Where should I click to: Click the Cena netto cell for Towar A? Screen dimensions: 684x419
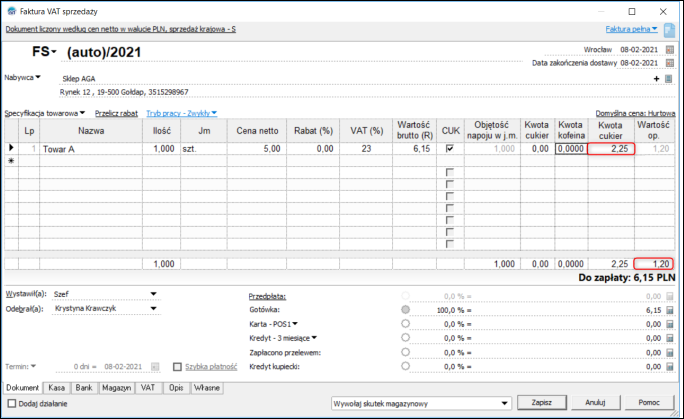point(250,148)
